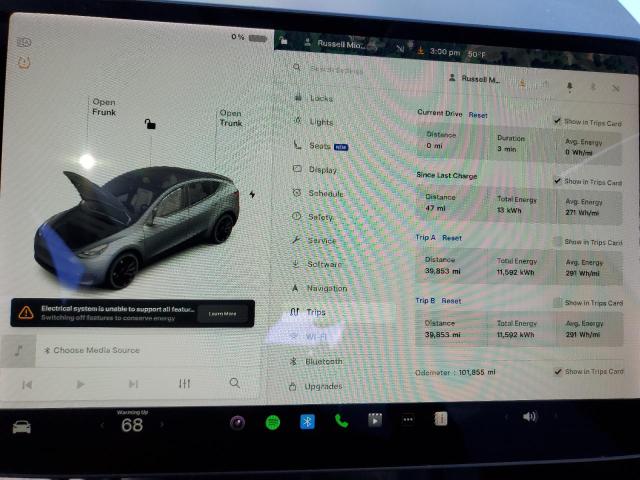Screen dimensions: 640x480
Task: Open the Navigation settings menu
Action: 319,288
